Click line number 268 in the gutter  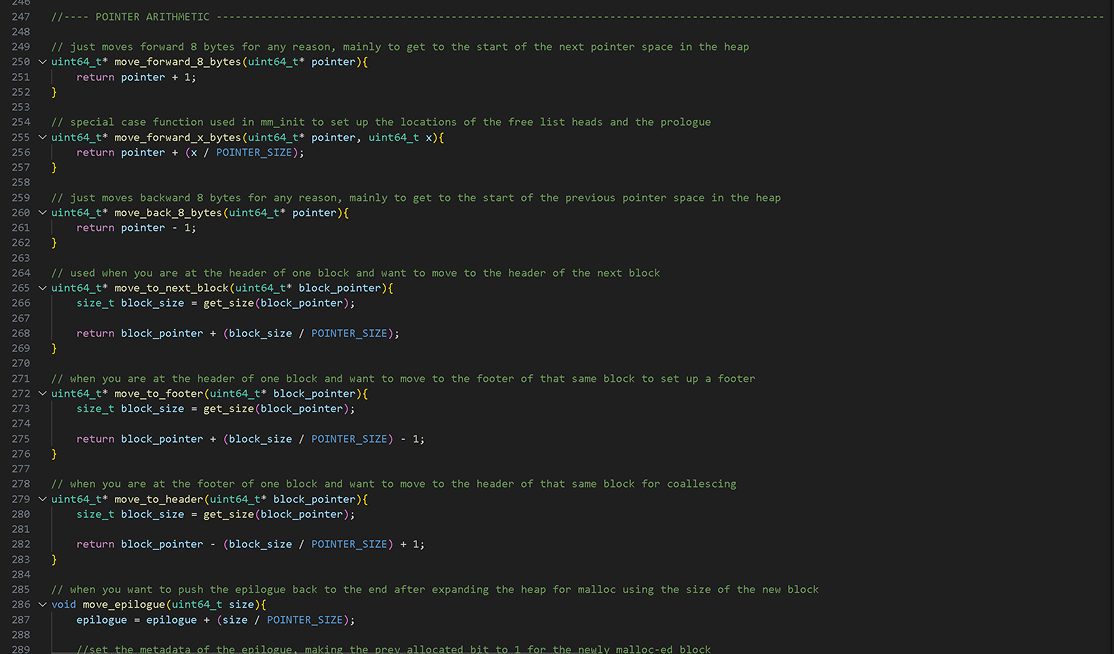pyautogui.click(x=20, y=333)
